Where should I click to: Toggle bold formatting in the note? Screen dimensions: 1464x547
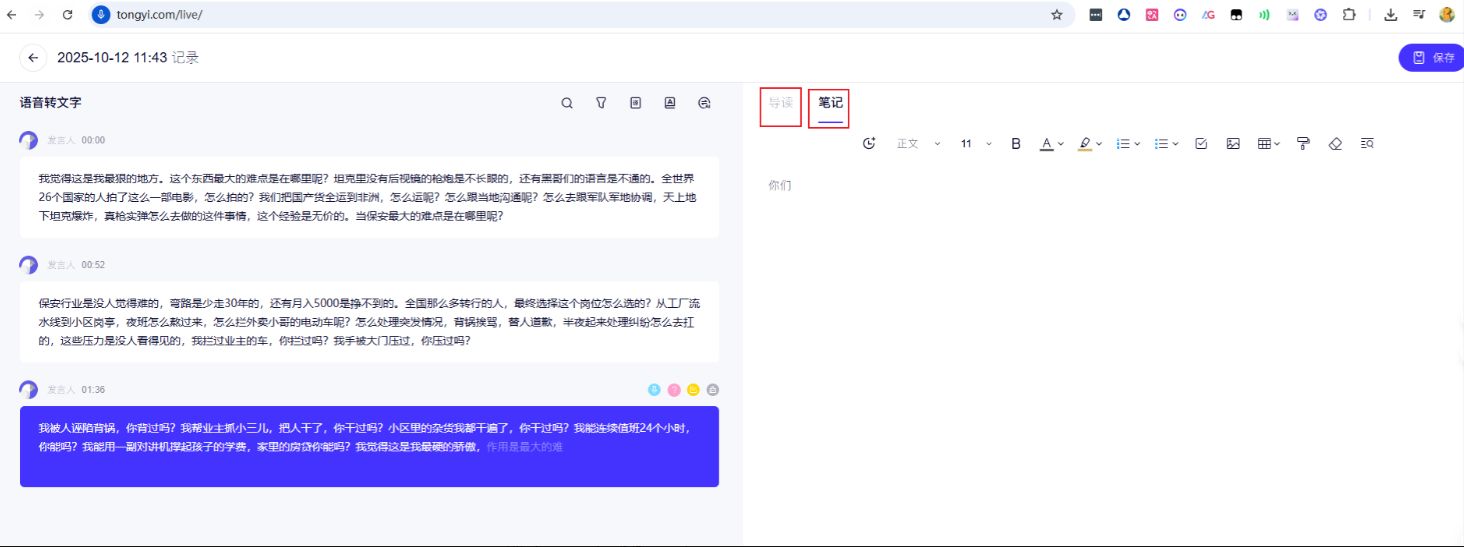point(1016,144)
